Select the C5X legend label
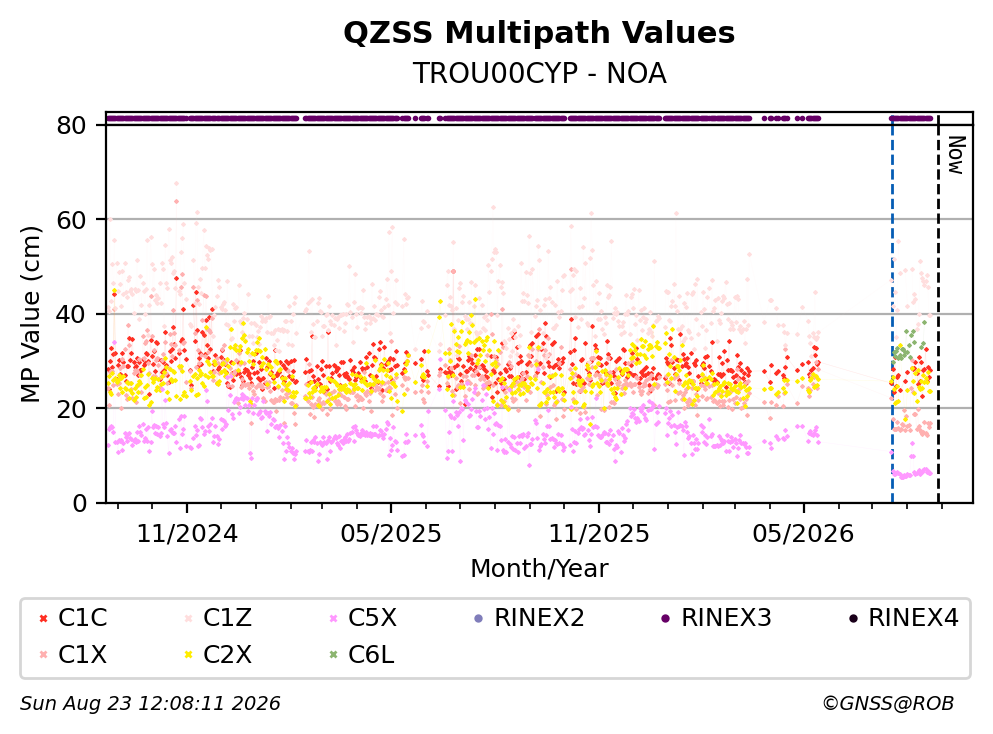 pyautogui.click(x=372, y=617)
